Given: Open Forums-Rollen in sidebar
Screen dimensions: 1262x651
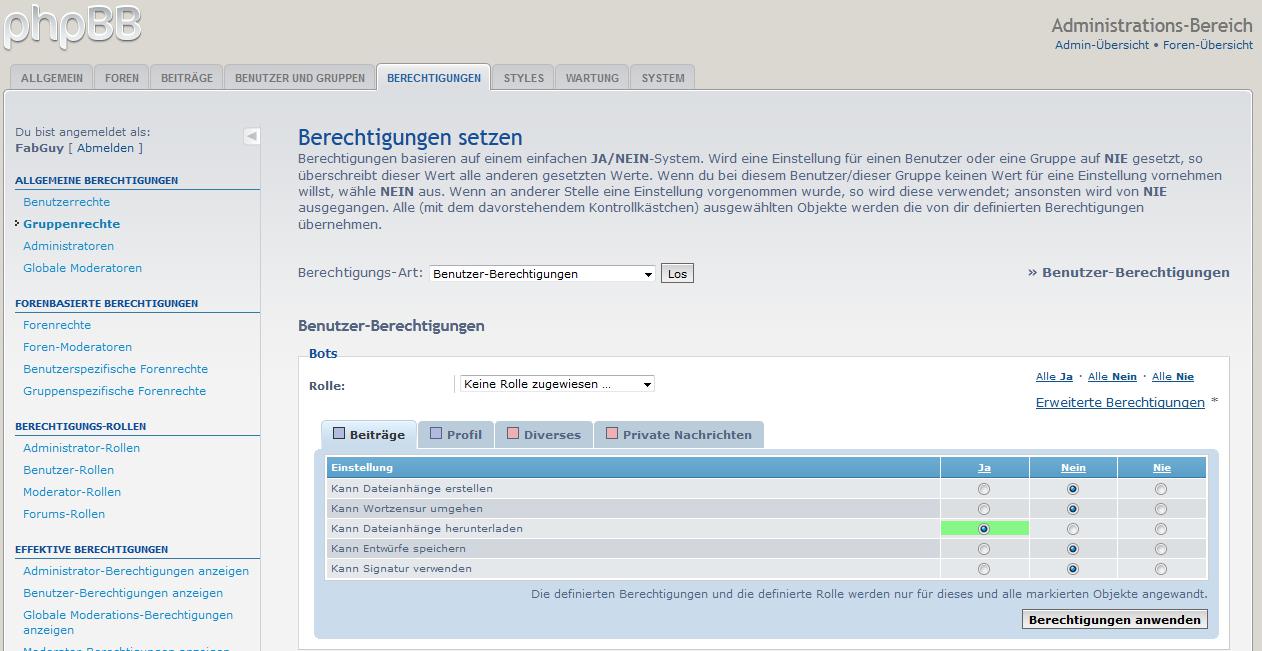Looking at the screenshot, I should (64, 514).
